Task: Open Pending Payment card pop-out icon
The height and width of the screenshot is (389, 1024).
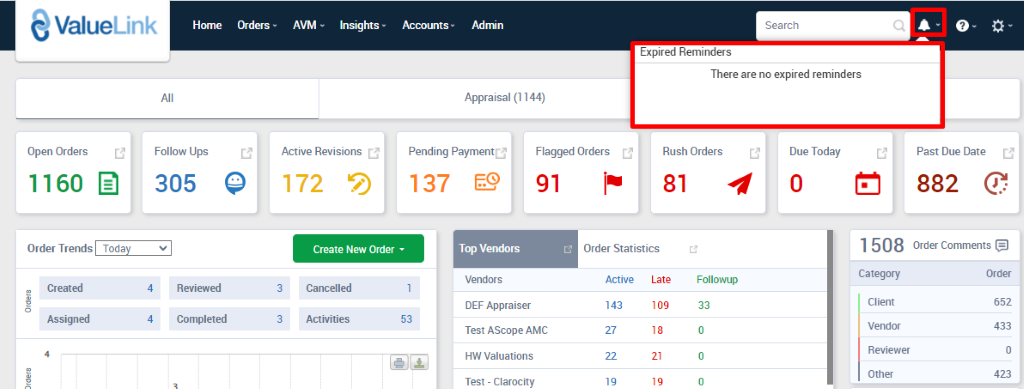Action: pyautogui.click(x=501, y=153)
